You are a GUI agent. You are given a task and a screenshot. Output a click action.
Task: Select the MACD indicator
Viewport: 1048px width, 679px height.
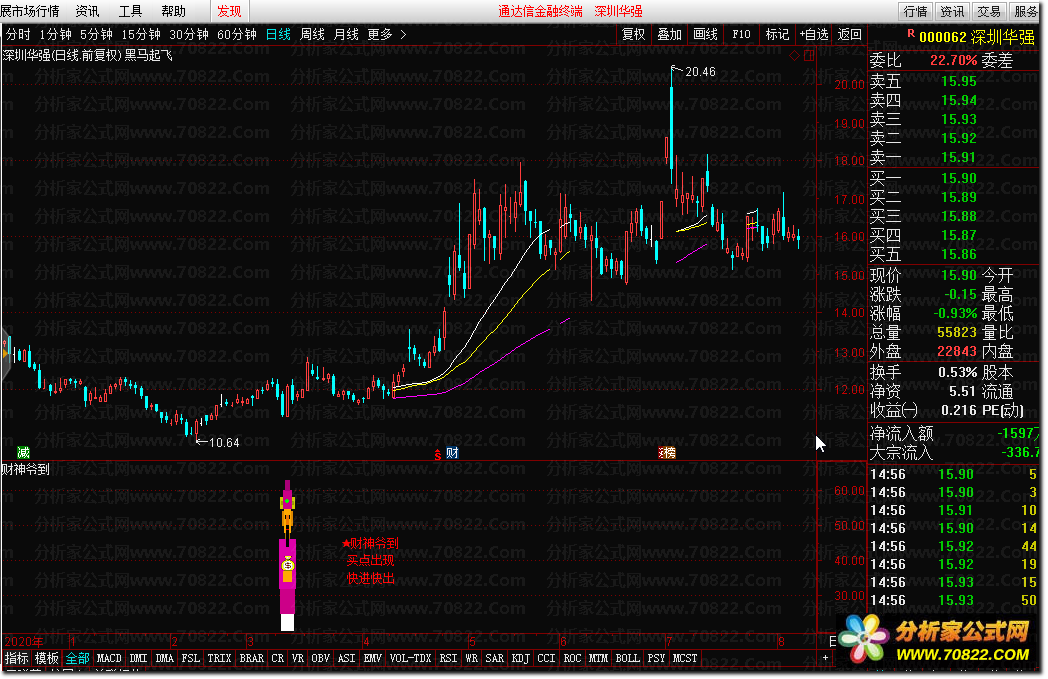(109, 658)
